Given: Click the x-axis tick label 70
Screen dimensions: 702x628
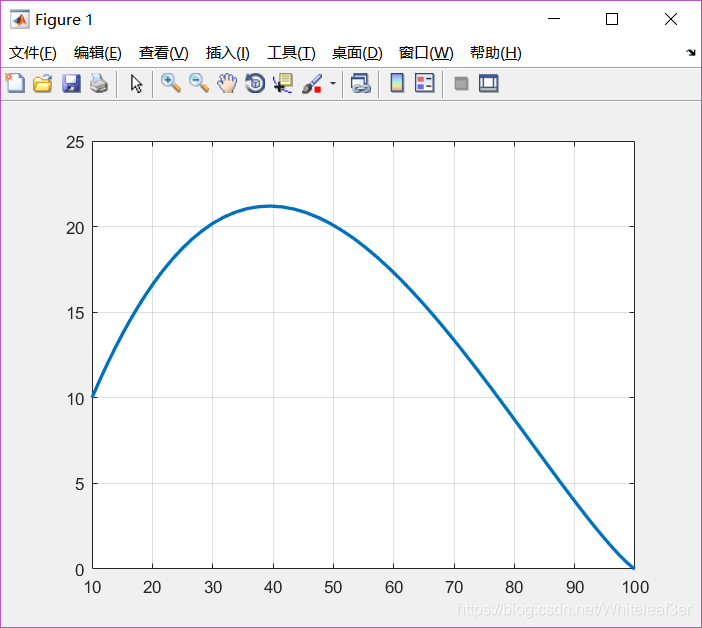Looking at the screenshot, I should (x=454, y=587).
